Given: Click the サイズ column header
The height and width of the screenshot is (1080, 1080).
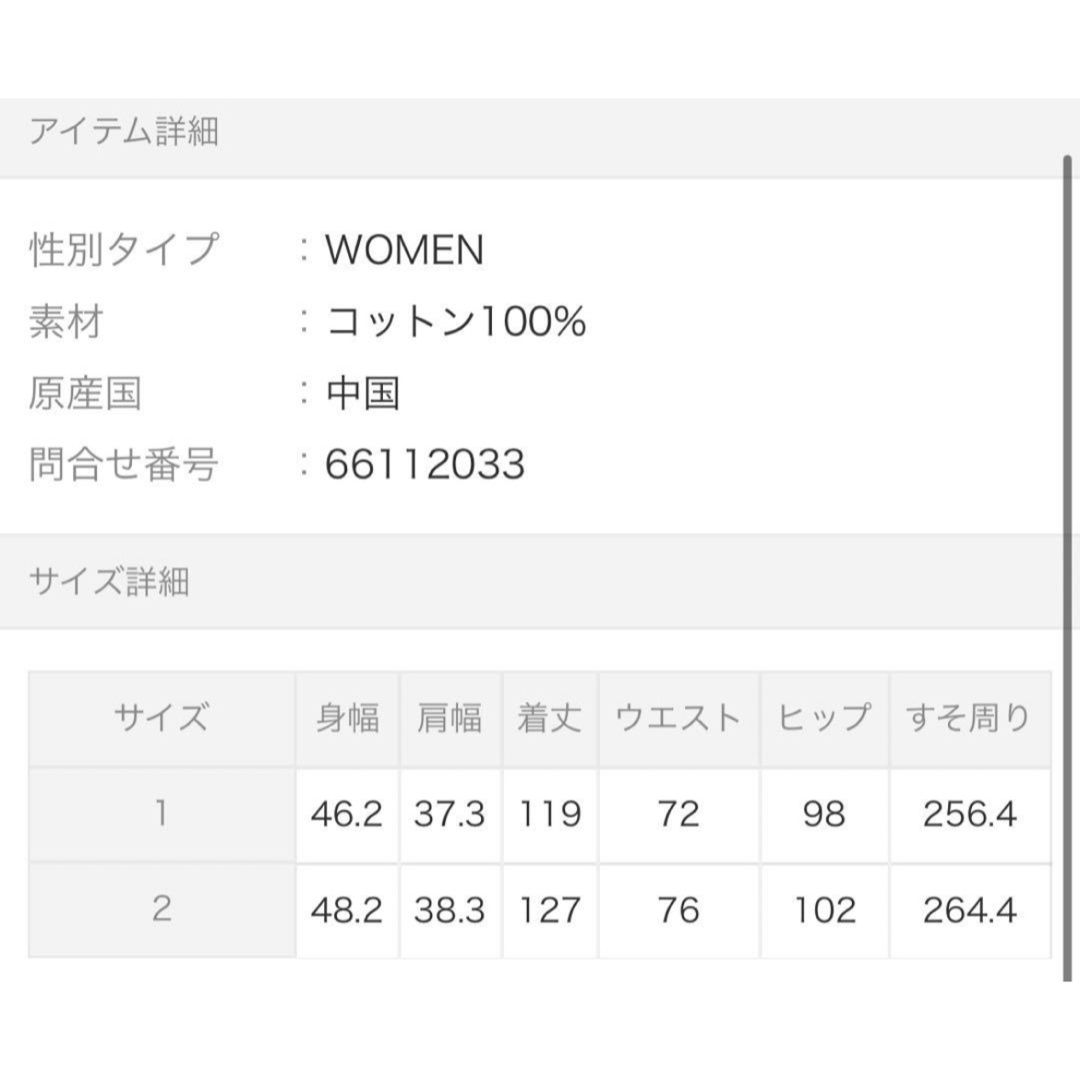Looking at the screenshot, I should 162,719.
